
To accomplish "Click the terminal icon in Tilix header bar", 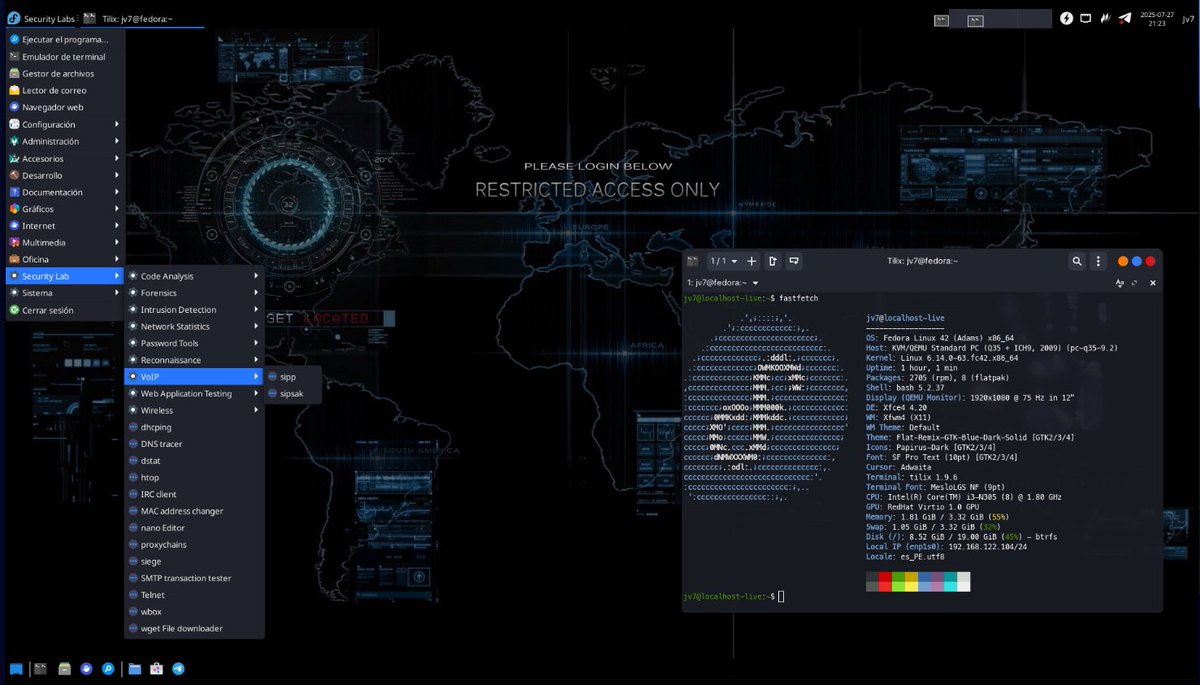I will pyautogui.click(x=691, y=261).
